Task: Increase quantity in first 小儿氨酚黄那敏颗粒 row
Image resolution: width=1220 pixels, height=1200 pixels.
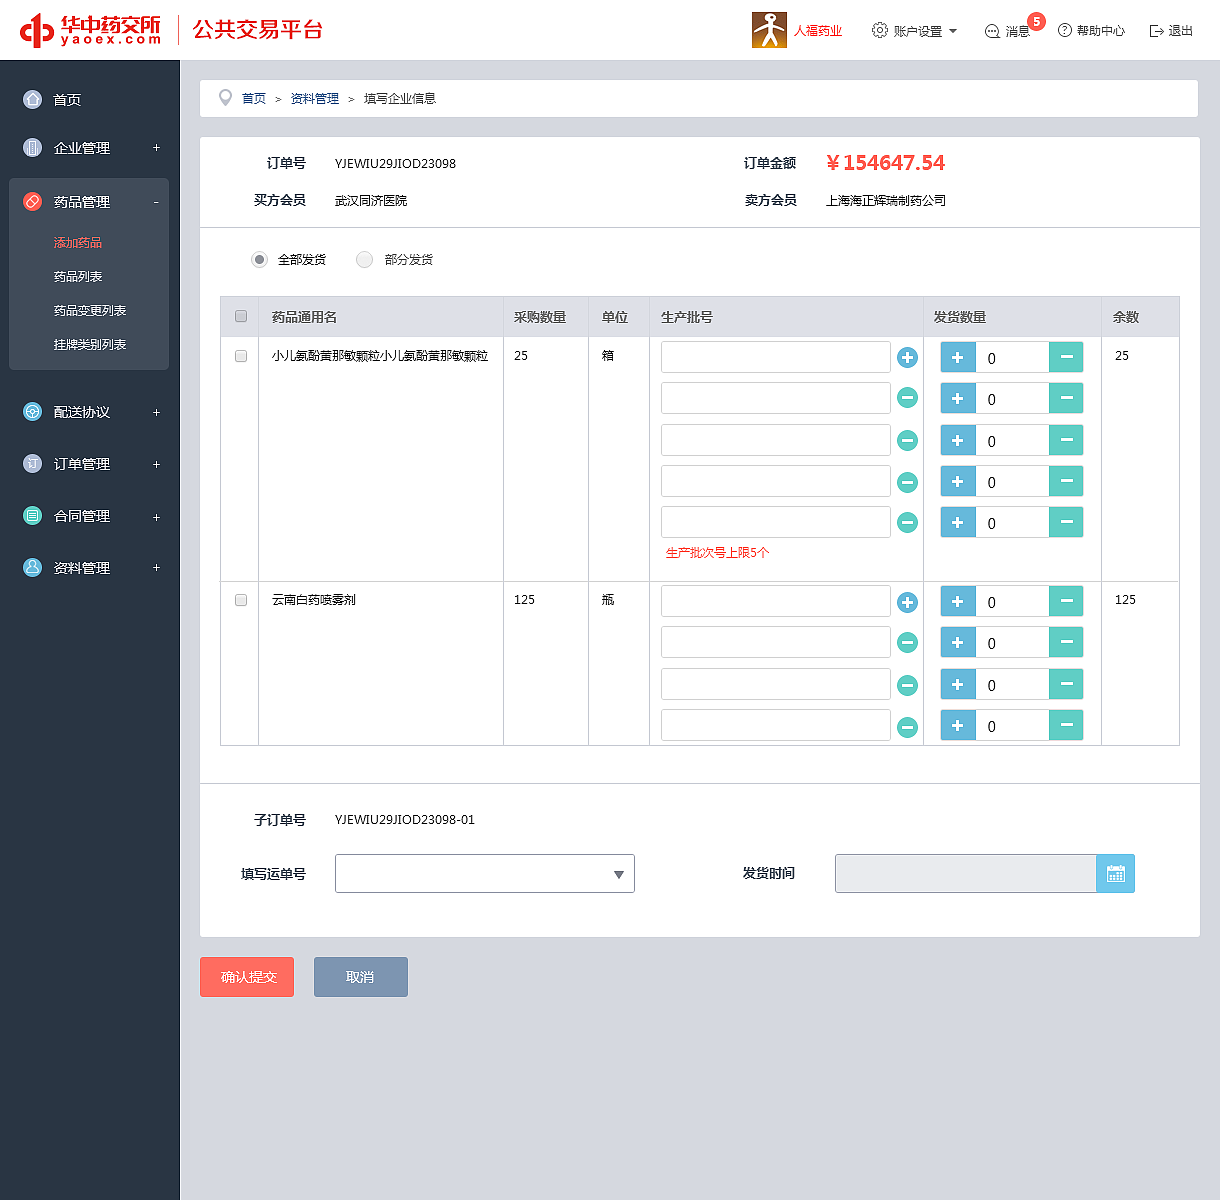Action: (x=958, y=357)
